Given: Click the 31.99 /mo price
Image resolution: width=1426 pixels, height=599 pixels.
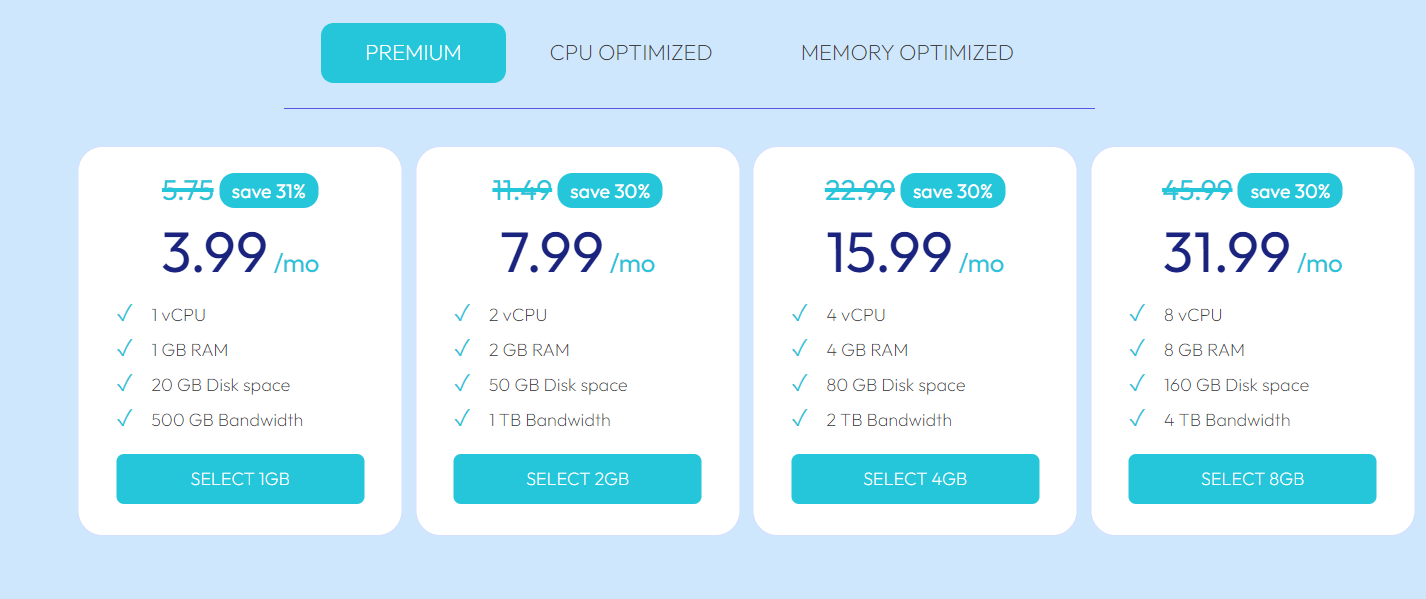Looking at the screenshot, I should (1252, 254).
